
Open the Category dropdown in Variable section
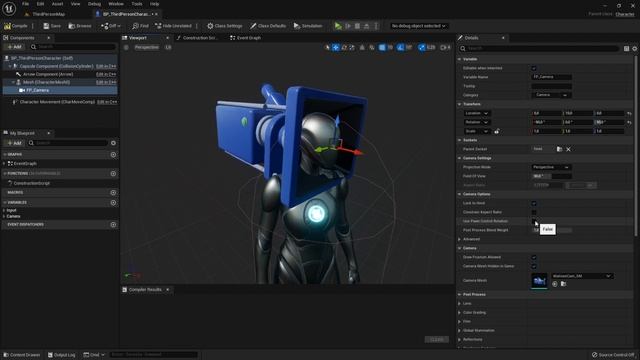(x=551, y=95)
